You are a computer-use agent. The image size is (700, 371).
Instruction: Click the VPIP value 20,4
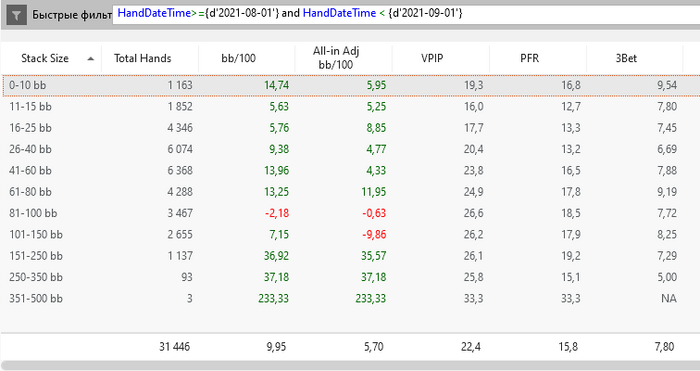(473, 149)
